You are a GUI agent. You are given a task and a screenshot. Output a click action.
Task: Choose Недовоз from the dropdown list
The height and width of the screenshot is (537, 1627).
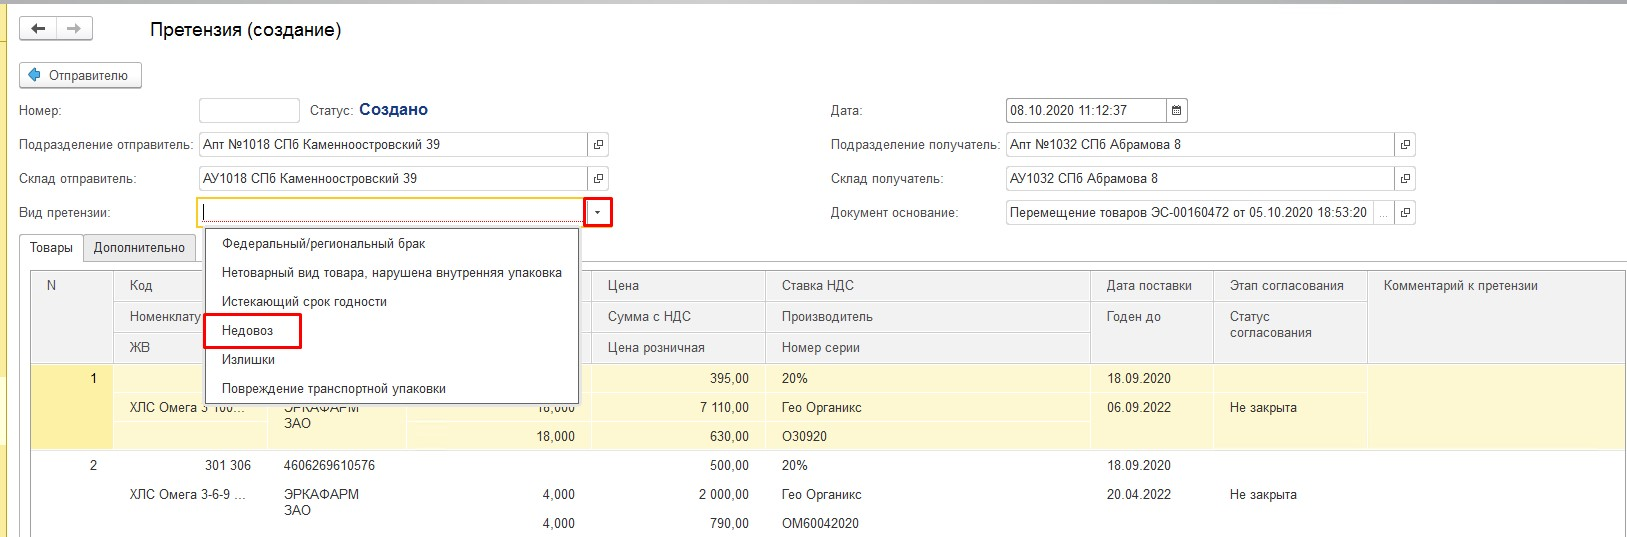(x=247, y=331)
